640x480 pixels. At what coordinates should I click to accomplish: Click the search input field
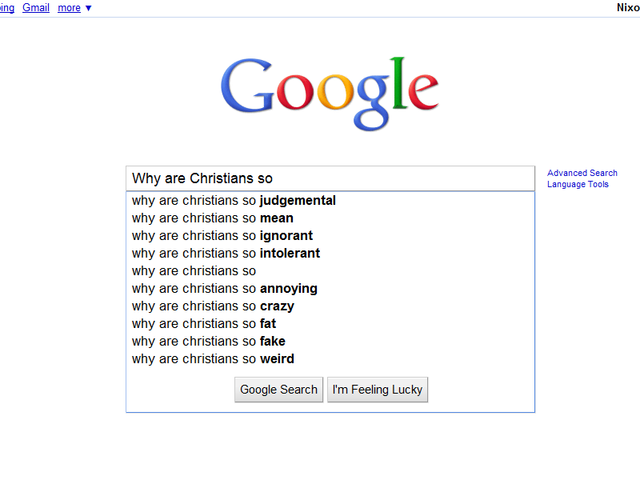[330, 178]
